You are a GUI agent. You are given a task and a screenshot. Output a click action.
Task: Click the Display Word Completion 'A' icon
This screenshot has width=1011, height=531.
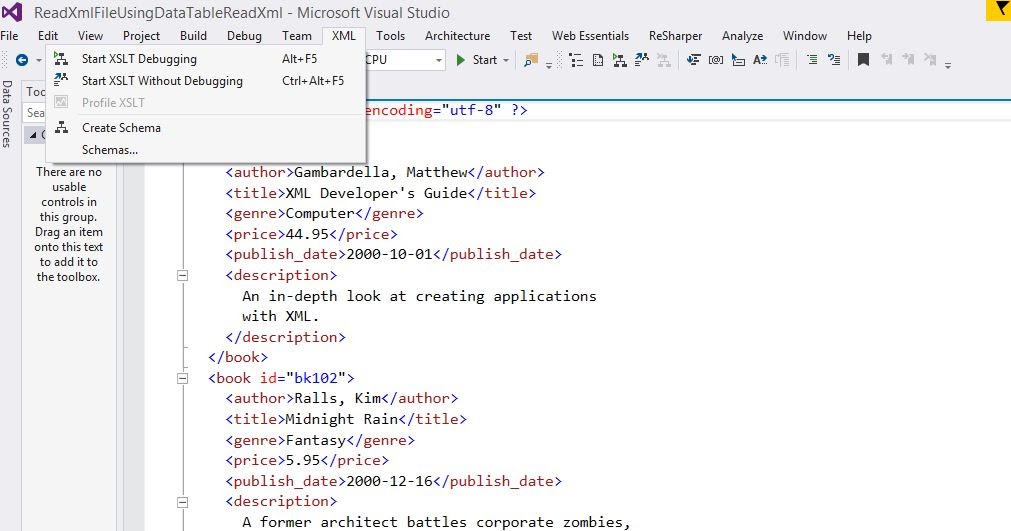[760, 60]
